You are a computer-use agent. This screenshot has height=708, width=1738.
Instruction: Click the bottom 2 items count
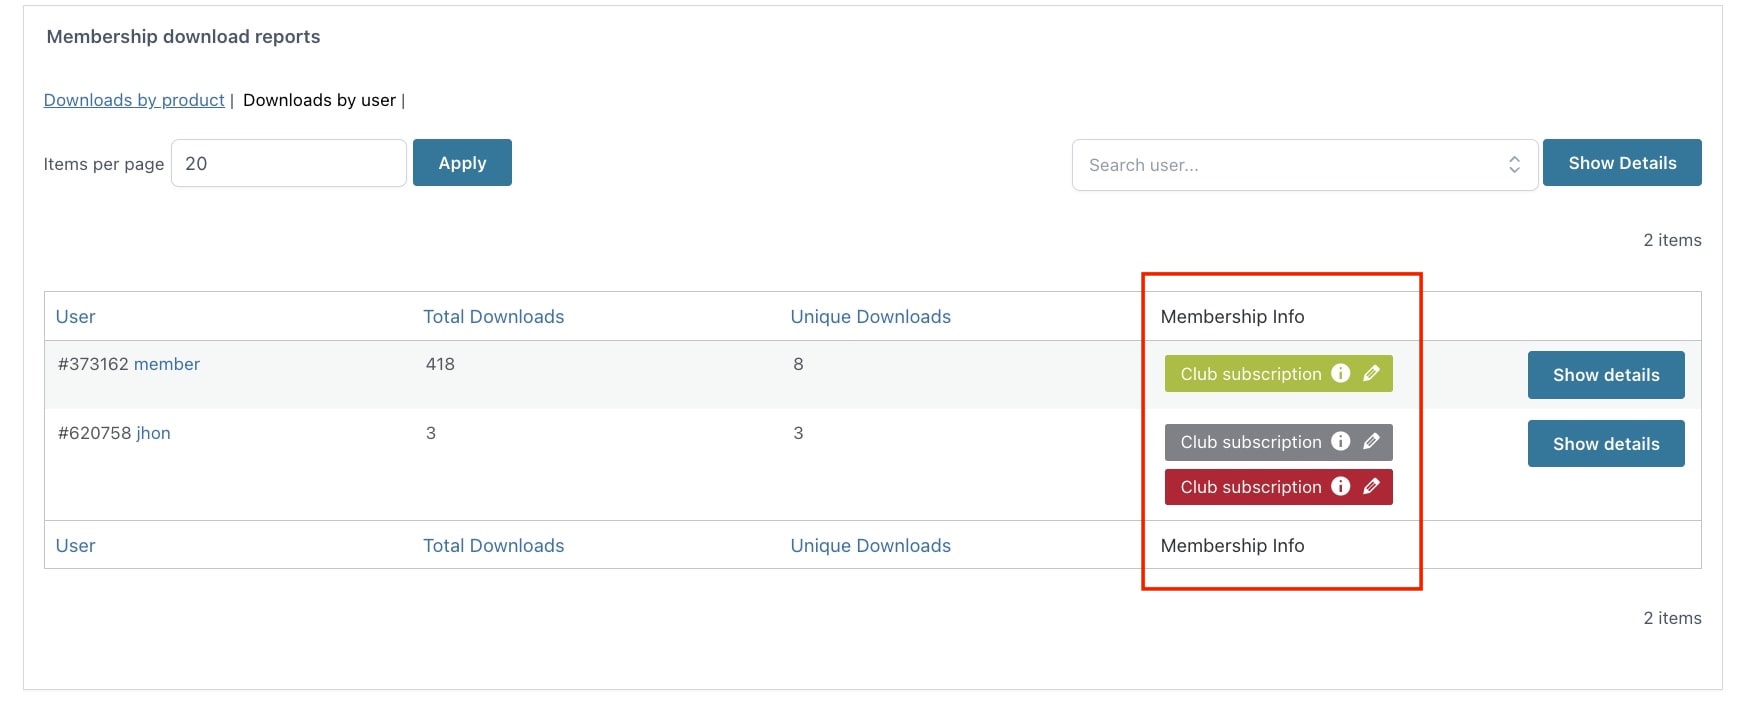tap(1672, 618)
